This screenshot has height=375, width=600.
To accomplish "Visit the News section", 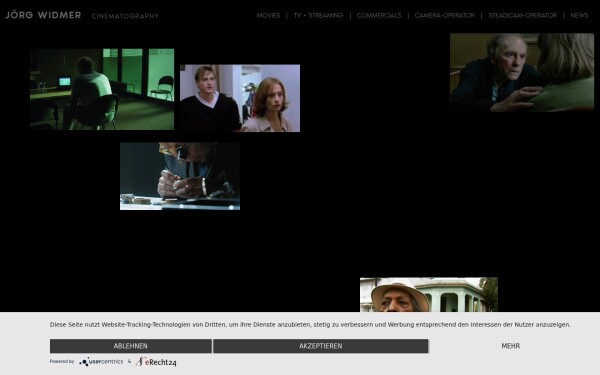I will (579, 16).
